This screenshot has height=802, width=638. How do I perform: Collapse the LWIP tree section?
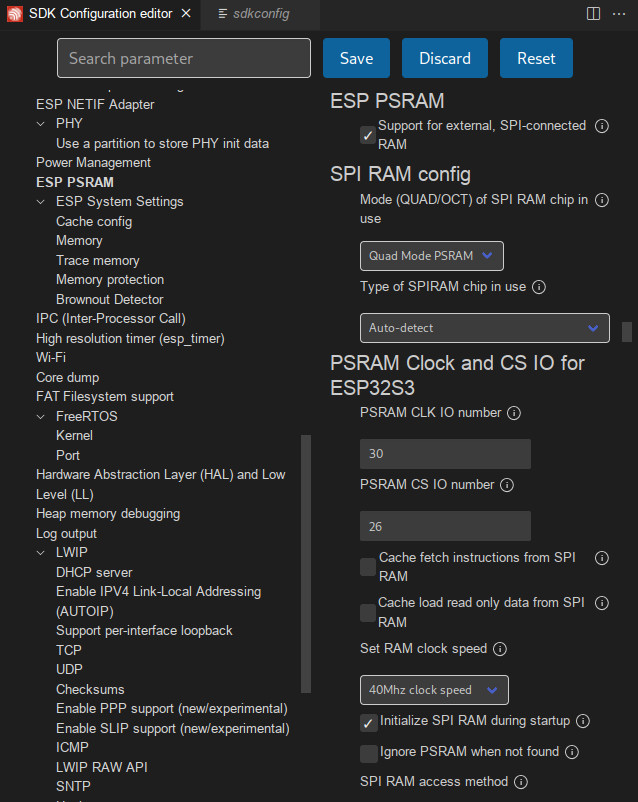tap(40, 552)
